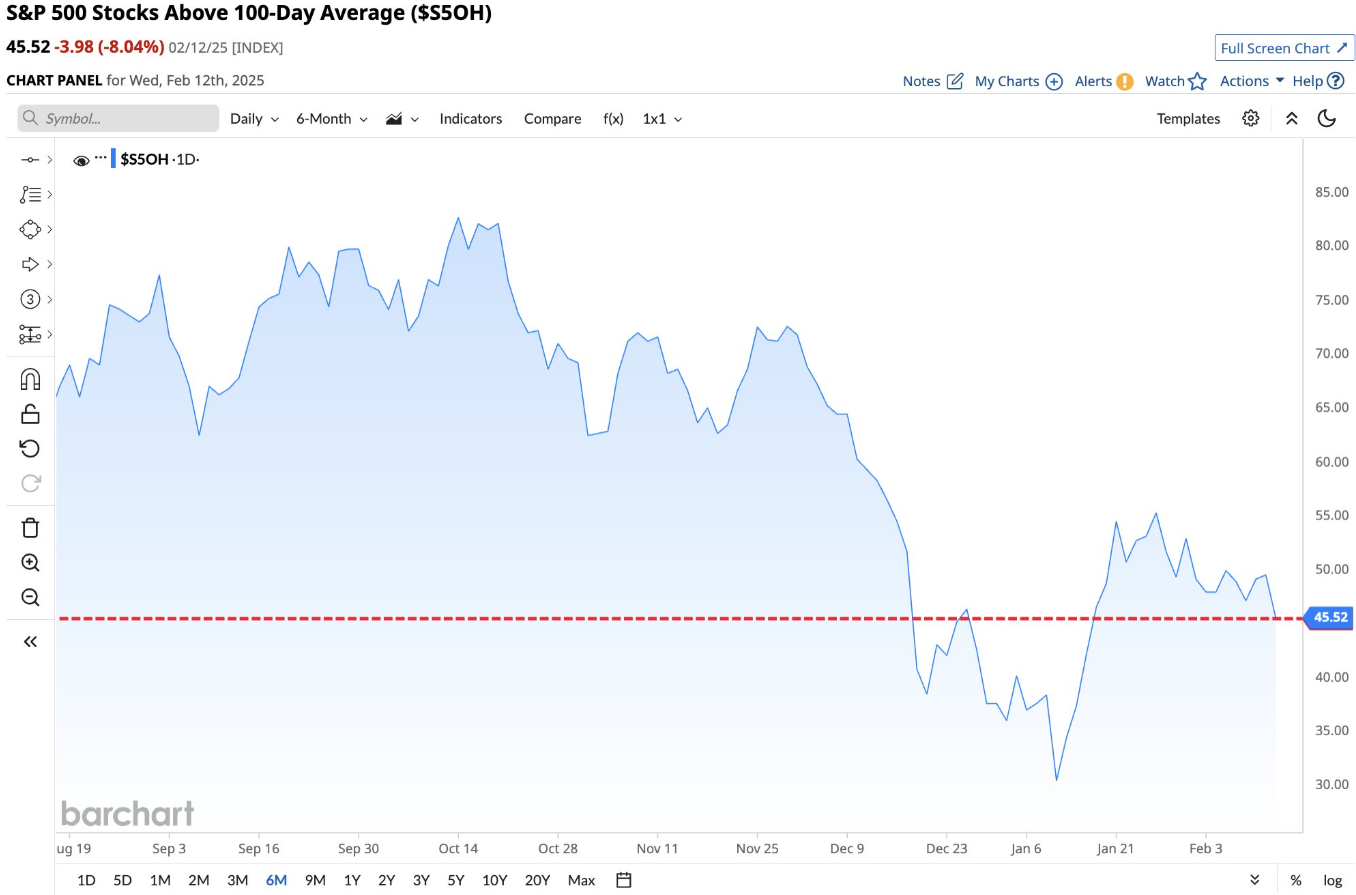Toggle $S5OH series visibility eye
The height and width of the screenshot is (895, 1356).
(x=81, y=160)
